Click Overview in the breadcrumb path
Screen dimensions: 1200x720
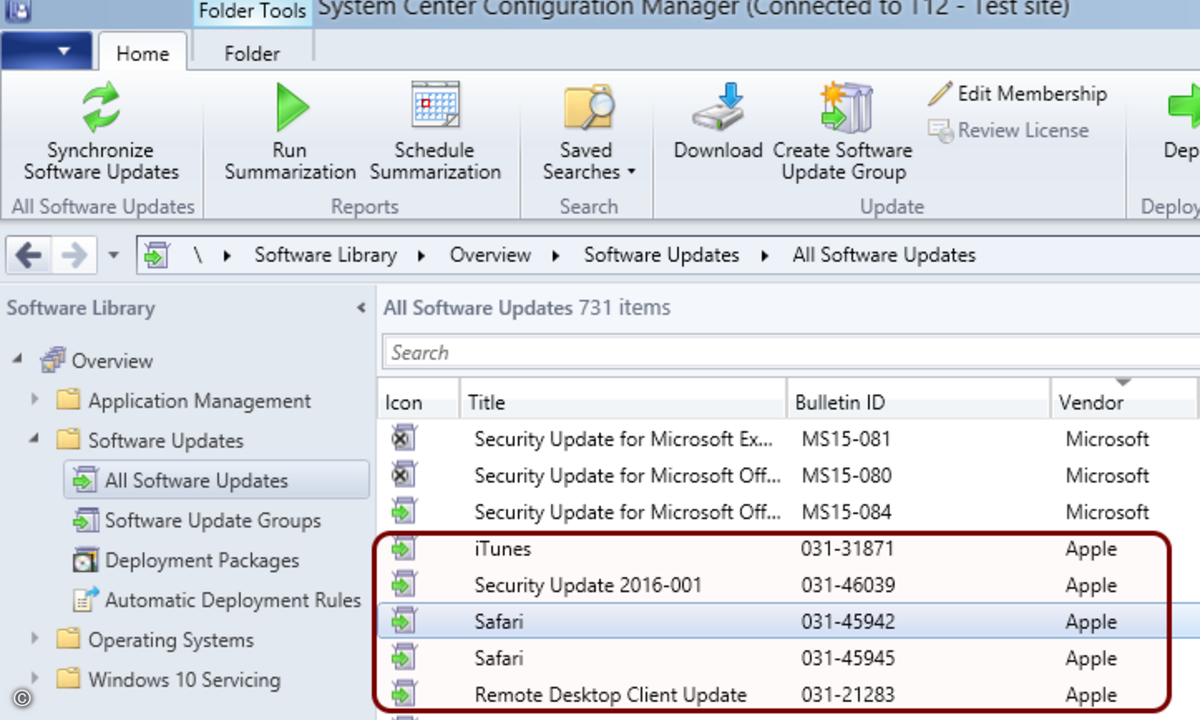tap(490, 255)
